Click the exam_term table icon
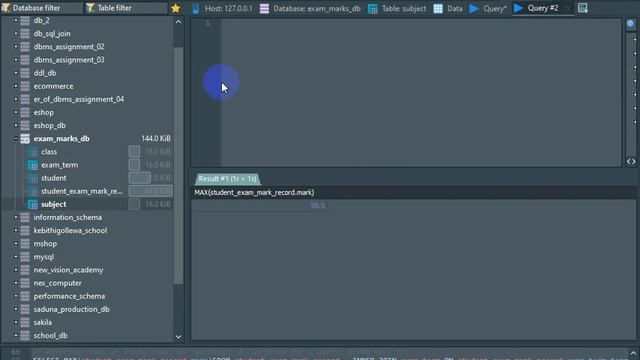640x360 pixels. (x=33, y=165)
